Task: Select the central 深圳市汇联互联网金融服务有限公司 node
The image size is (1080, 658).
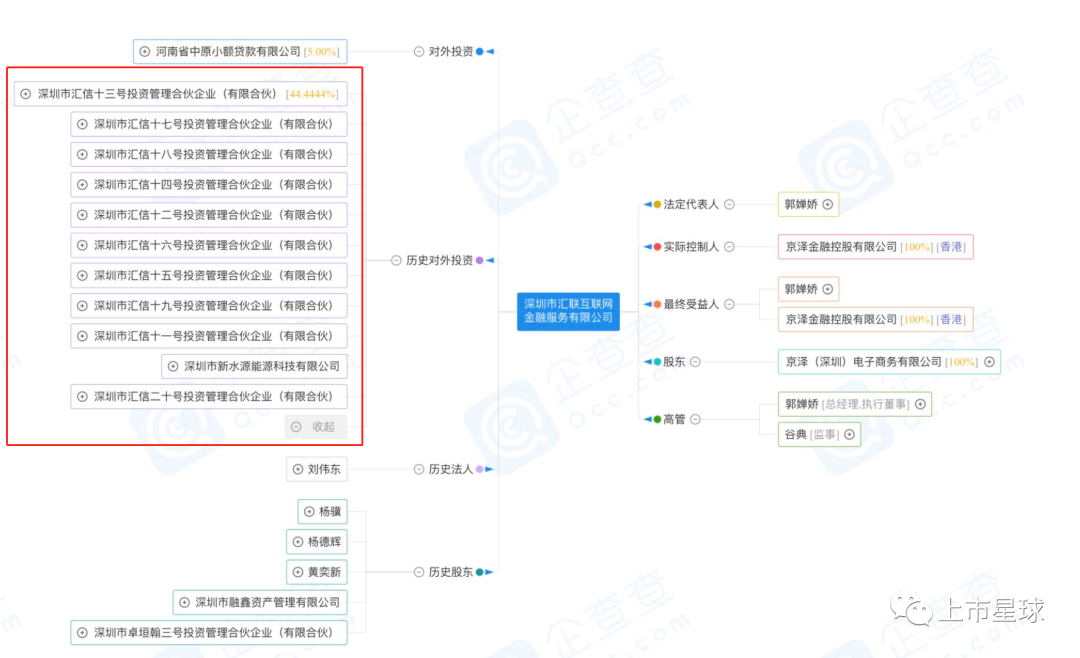Action: click(x=568, y=311)
